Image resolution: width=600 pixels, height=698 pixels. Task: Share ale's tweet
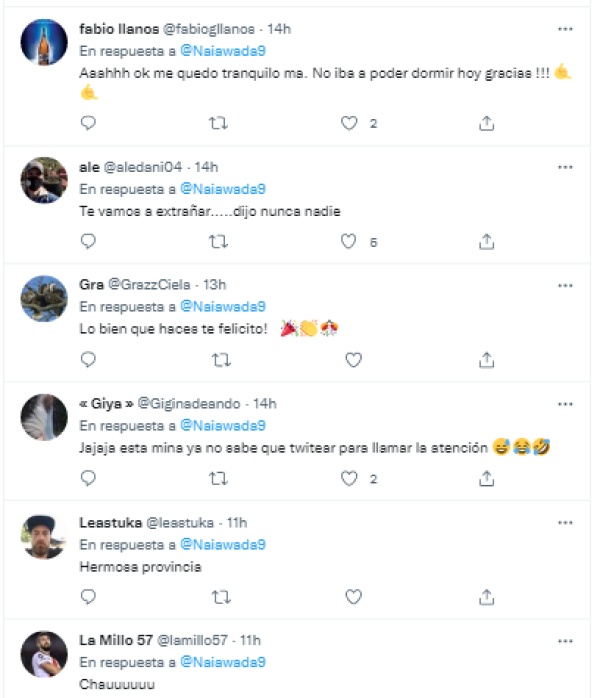(x=486, y=241)
